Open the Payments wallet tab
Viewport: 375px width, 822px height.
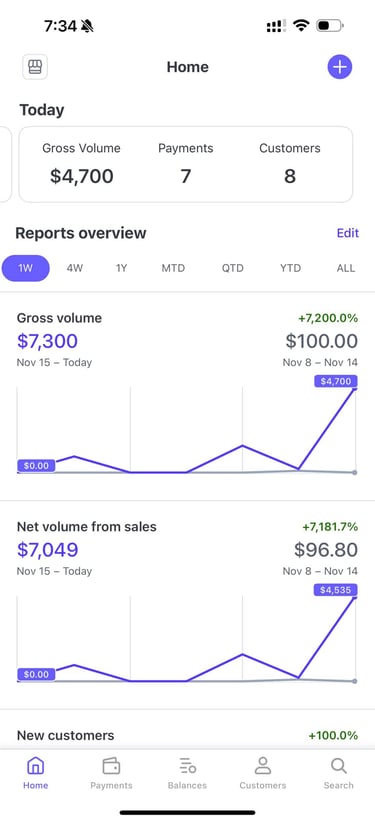pos(111,766)
